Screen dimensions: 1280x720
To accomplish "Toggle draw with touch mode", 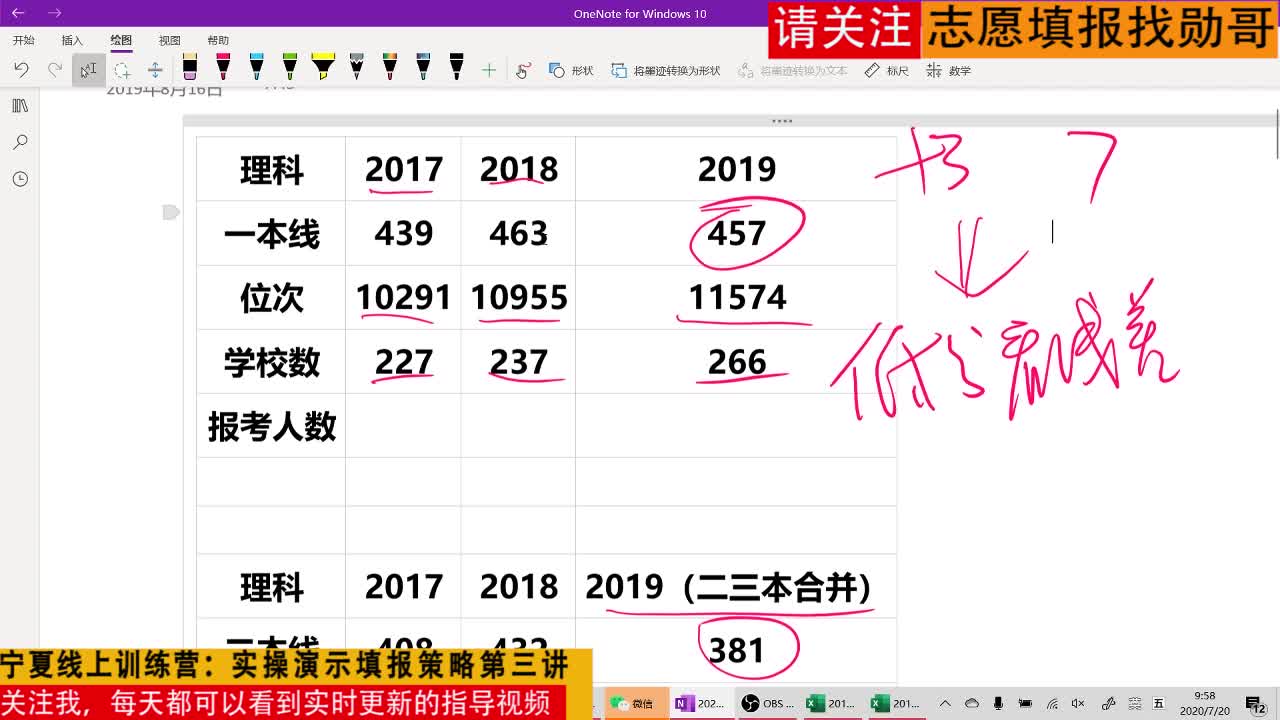I will 523,70.
